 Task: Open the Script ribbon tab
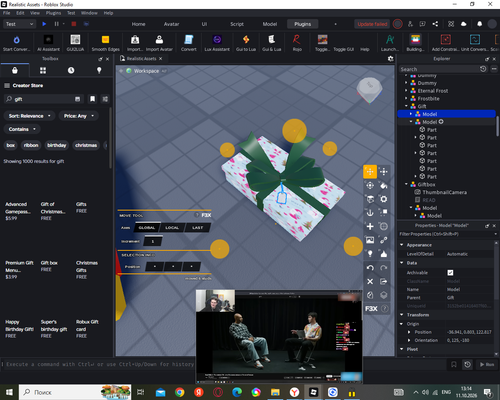(237, 24)
